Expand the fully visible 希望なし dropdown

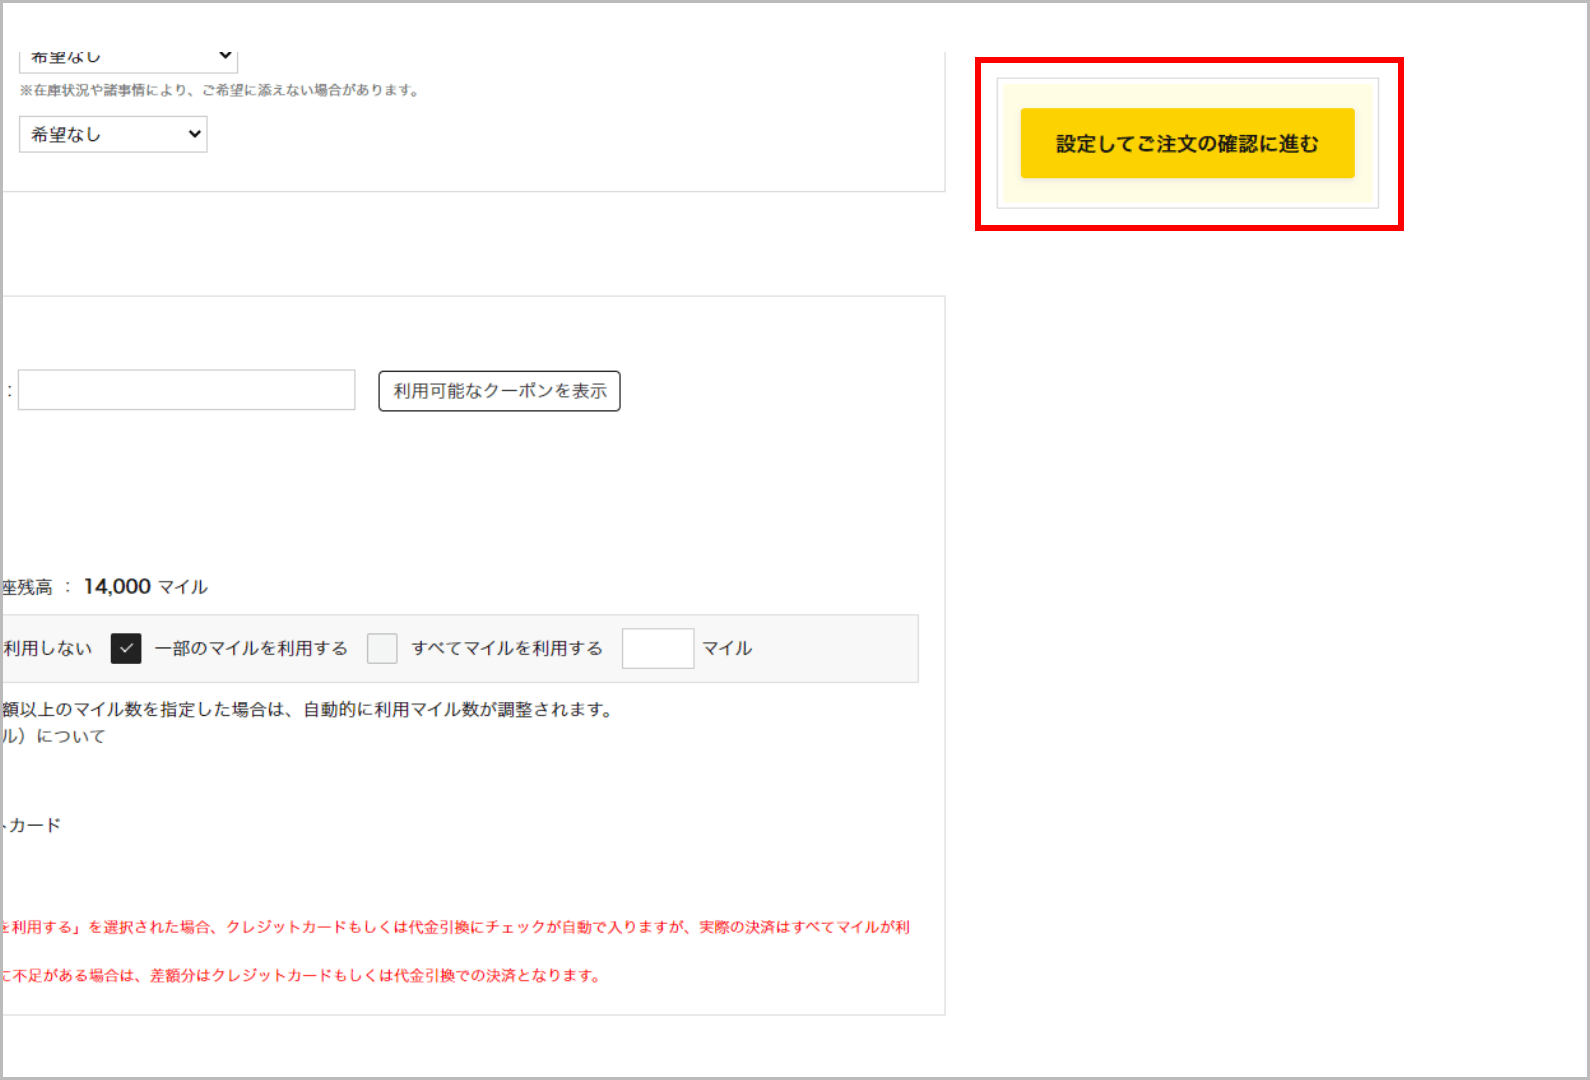[x=113, y=134]
